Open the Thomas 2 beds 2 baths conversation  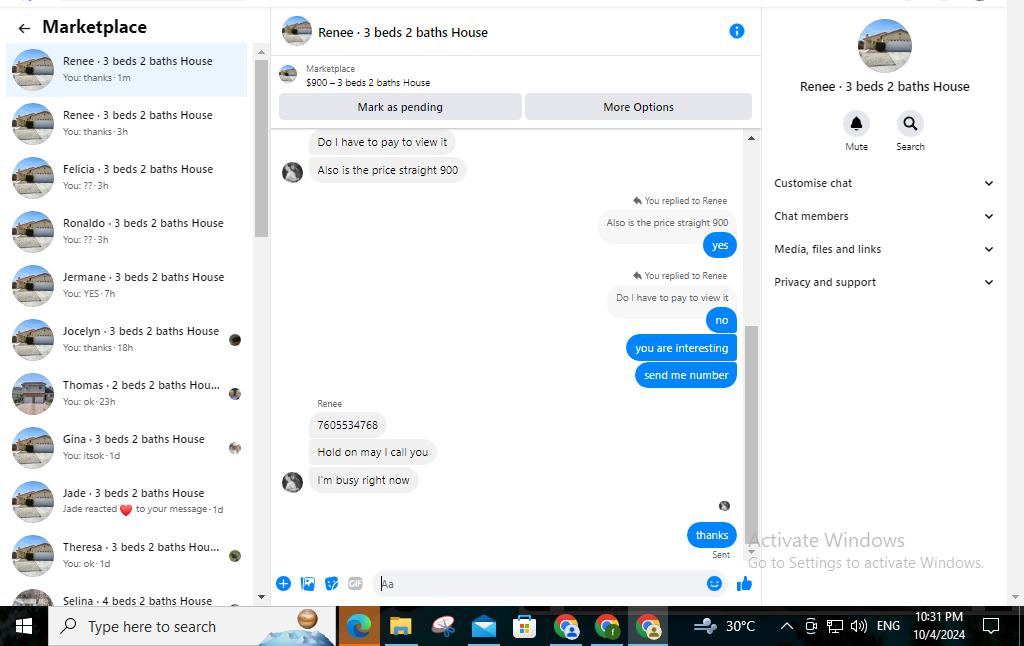tap(127, 394)
